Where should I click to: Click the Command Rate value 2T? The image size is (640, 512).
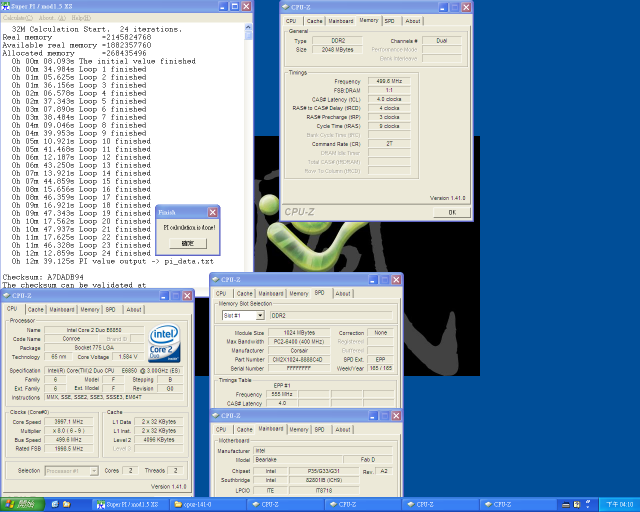point(389,144)
